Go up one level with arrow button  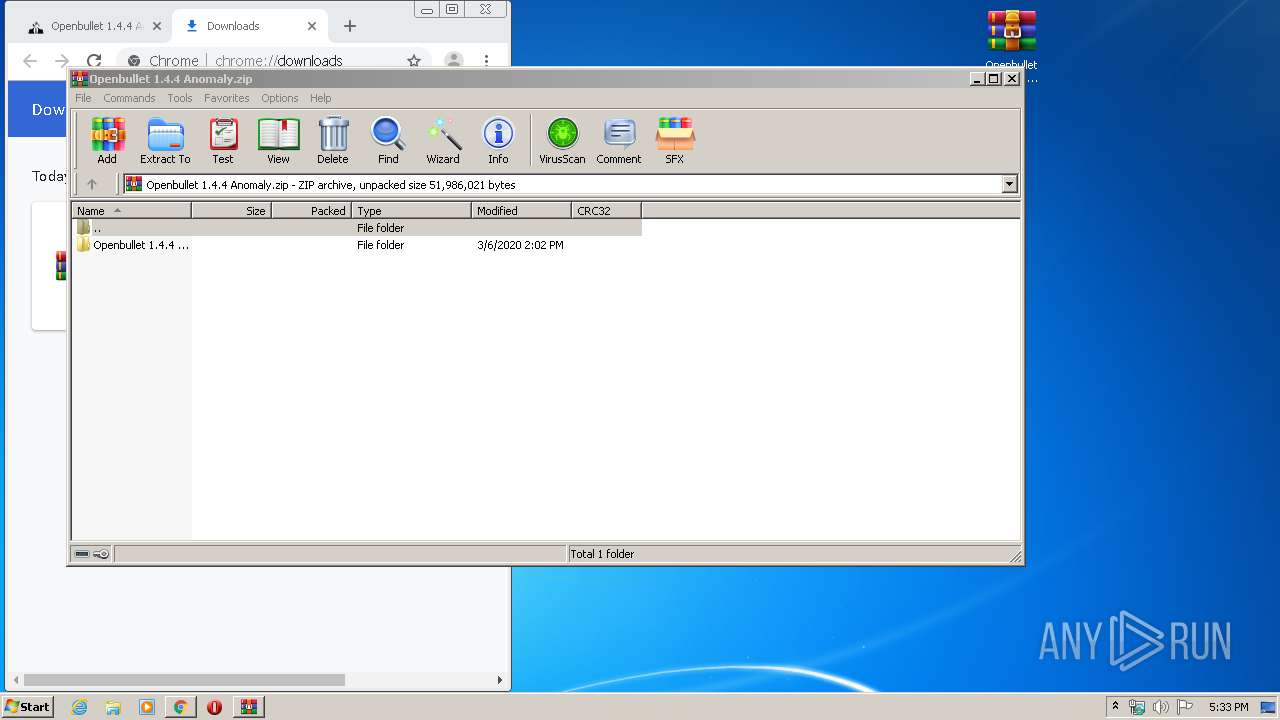(x=92, y=184)
